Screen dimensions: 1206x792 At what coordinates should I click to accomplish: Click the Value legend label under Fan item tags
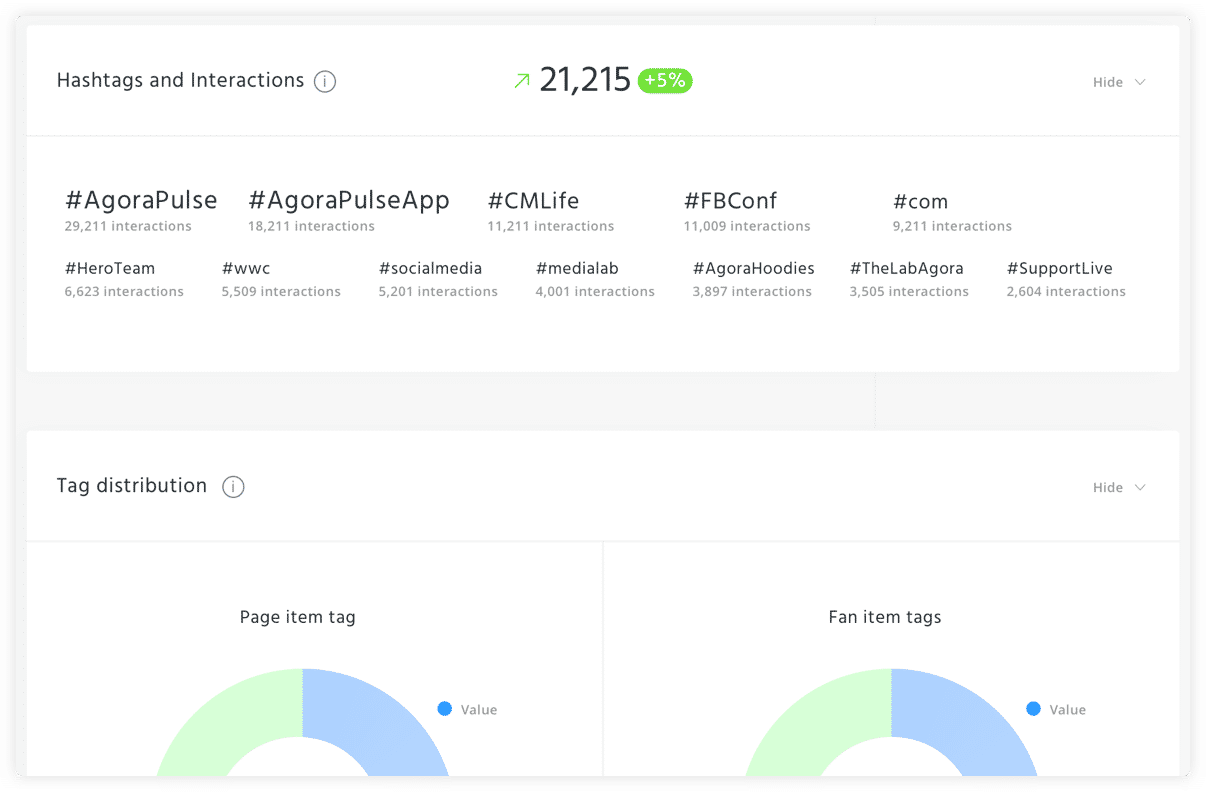point(1067,710)
